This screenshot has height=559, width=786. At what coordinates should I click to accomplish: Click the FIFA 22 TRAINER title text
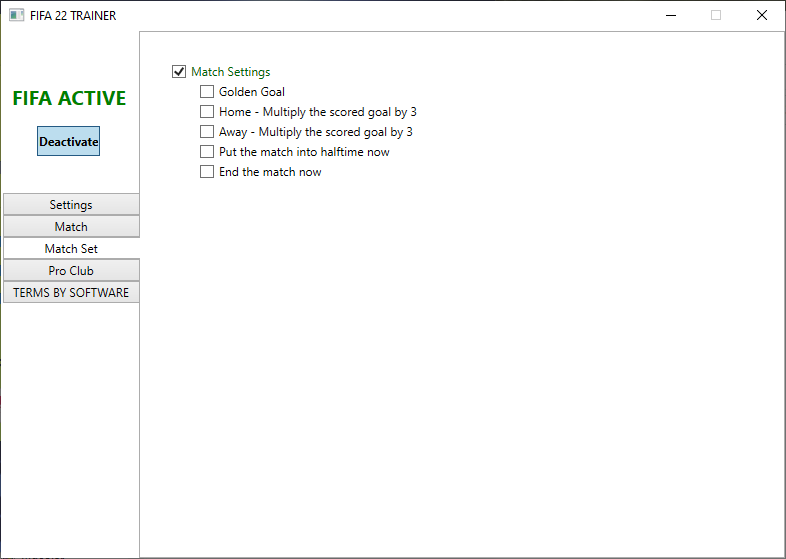(73, 16)
